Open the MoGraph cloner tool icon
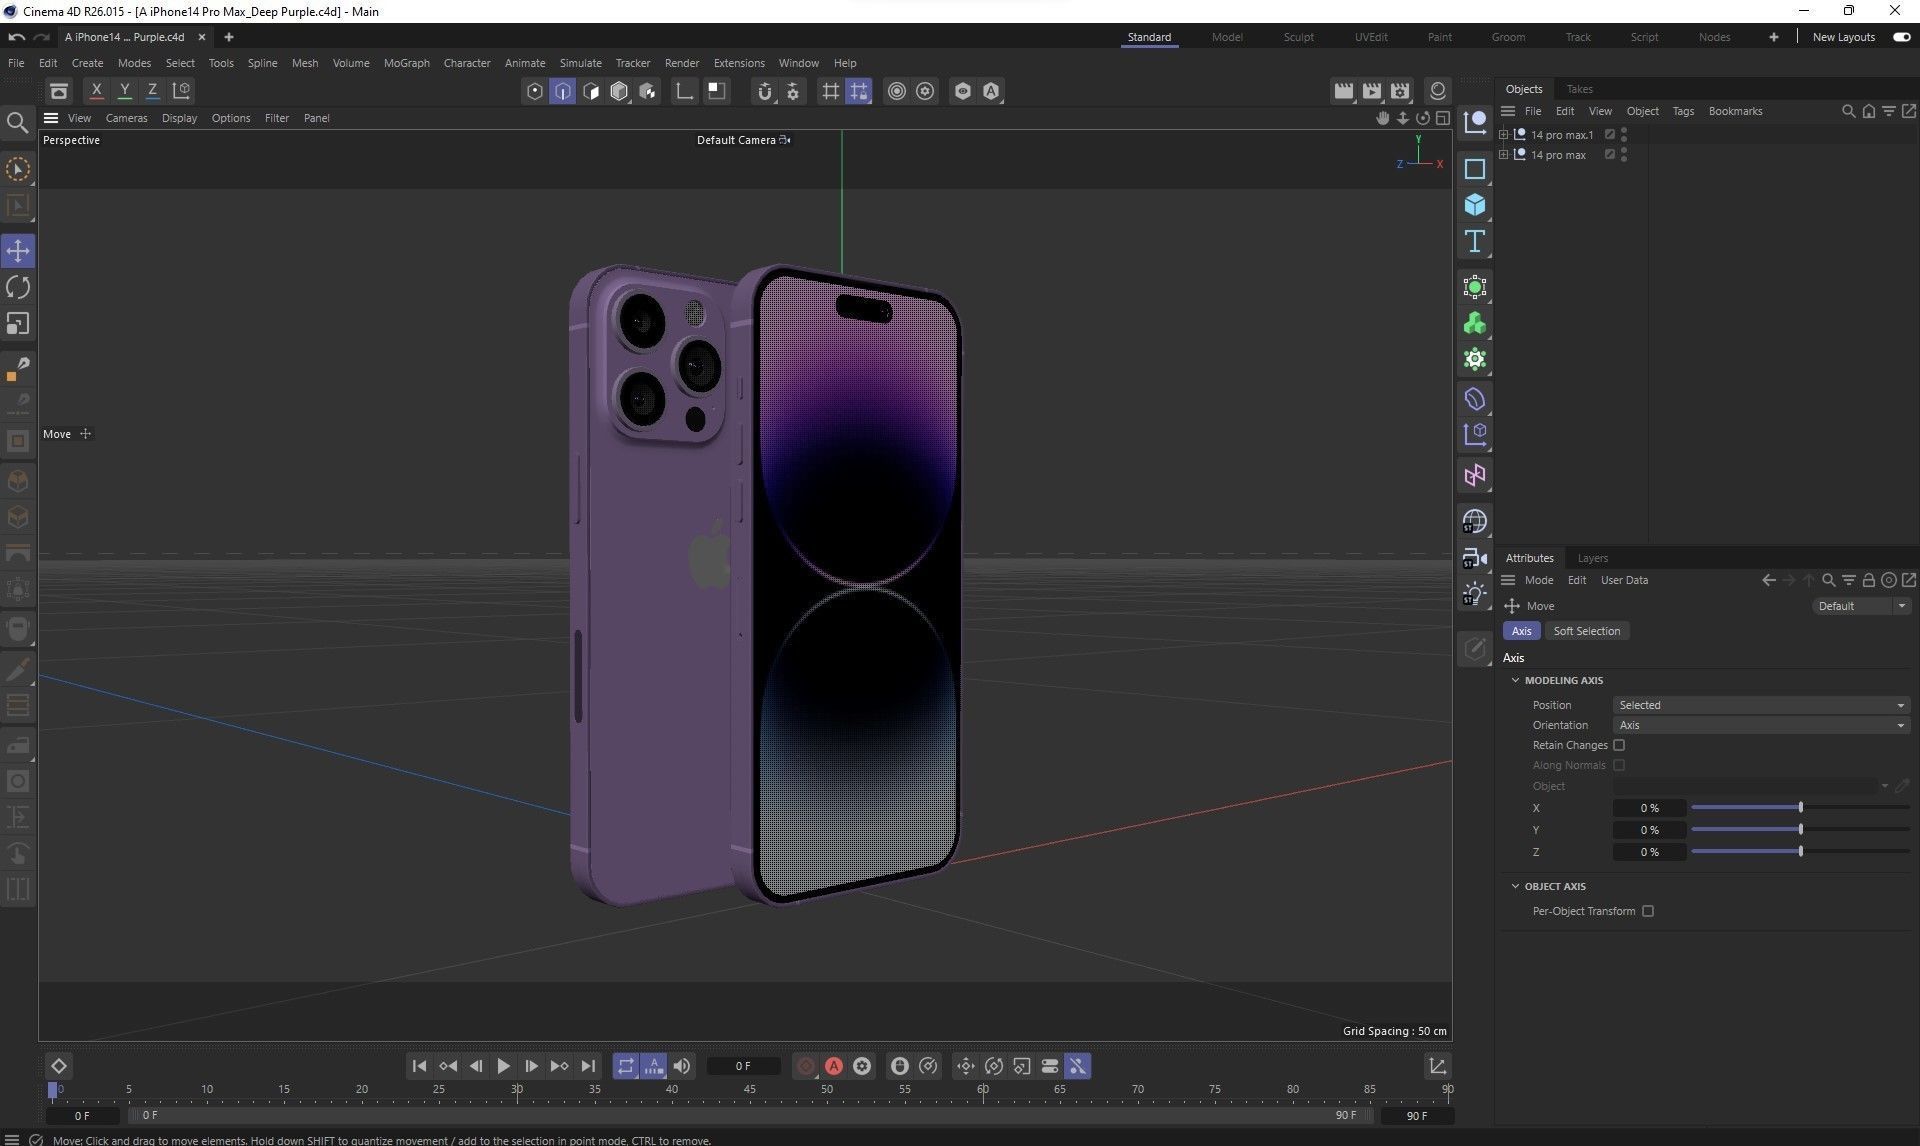 tap(1475, 323)
